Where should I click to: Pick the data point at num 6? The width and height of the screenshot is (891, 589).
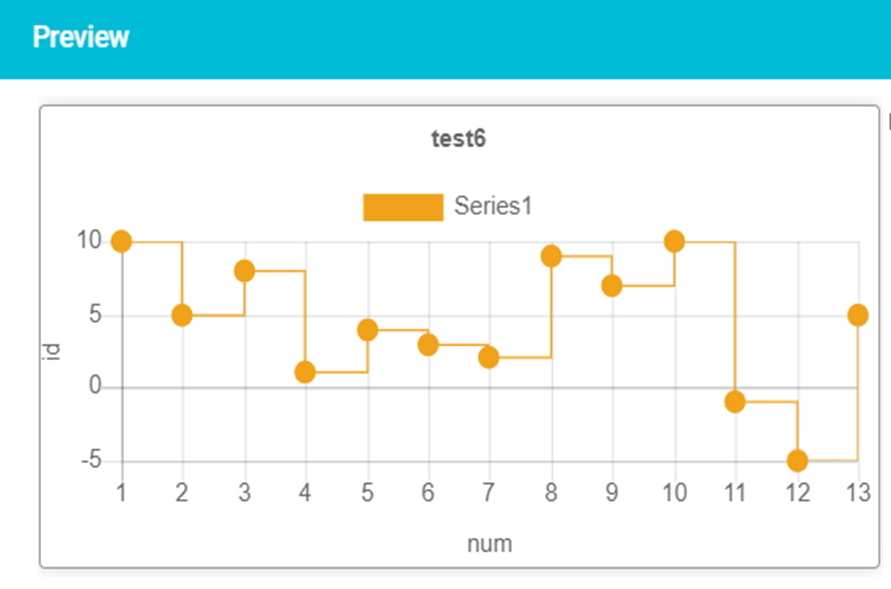point(428,345)
